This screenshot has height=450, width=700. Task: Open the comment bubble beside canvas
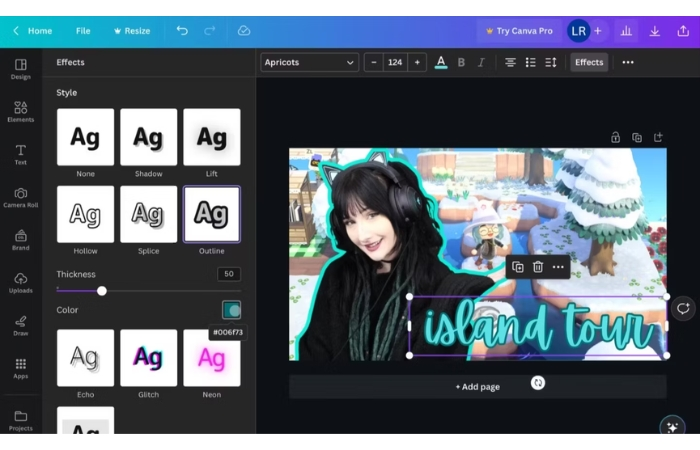[683, 308]
